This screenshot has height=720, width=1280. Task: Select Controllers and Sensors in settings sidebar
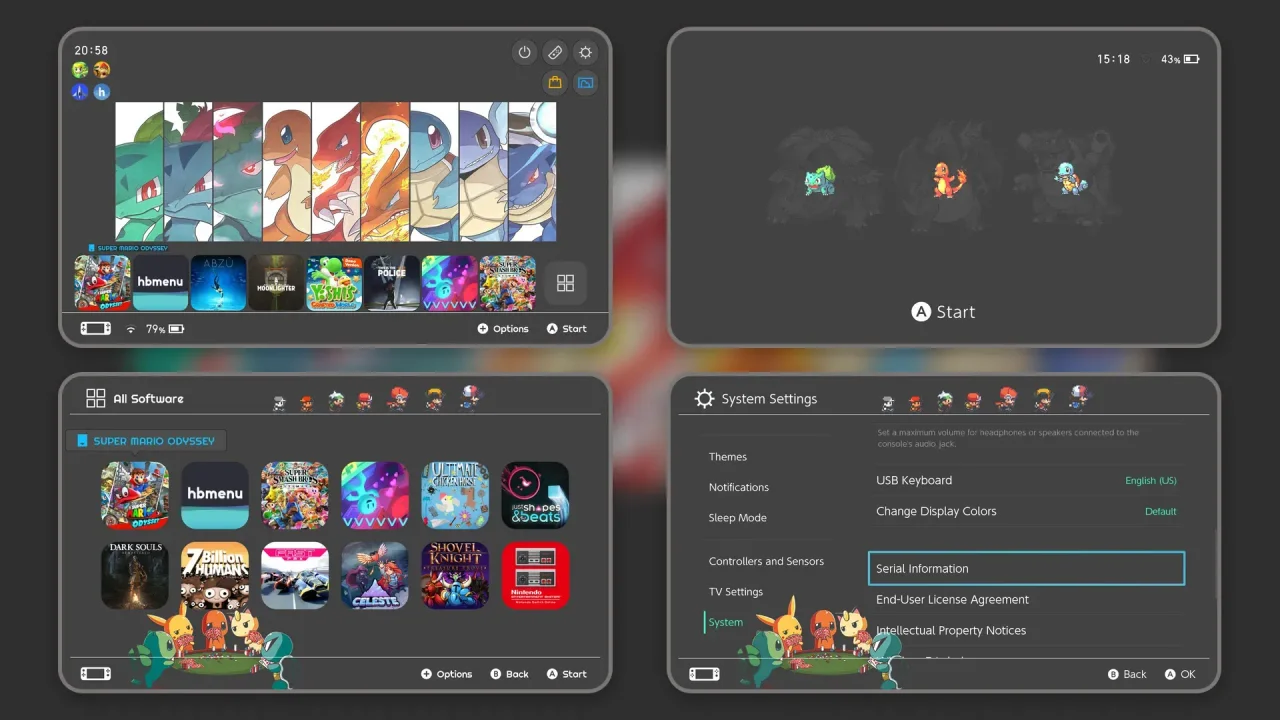click(x=767, y=562)
